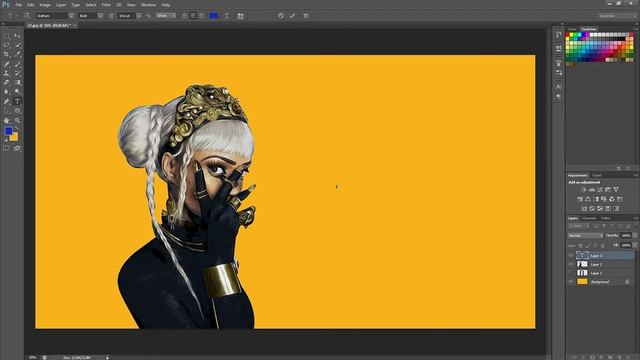Open the font family dropdown arrow
640x360 pixels.
pyautogui.click(x=71, y=16)
